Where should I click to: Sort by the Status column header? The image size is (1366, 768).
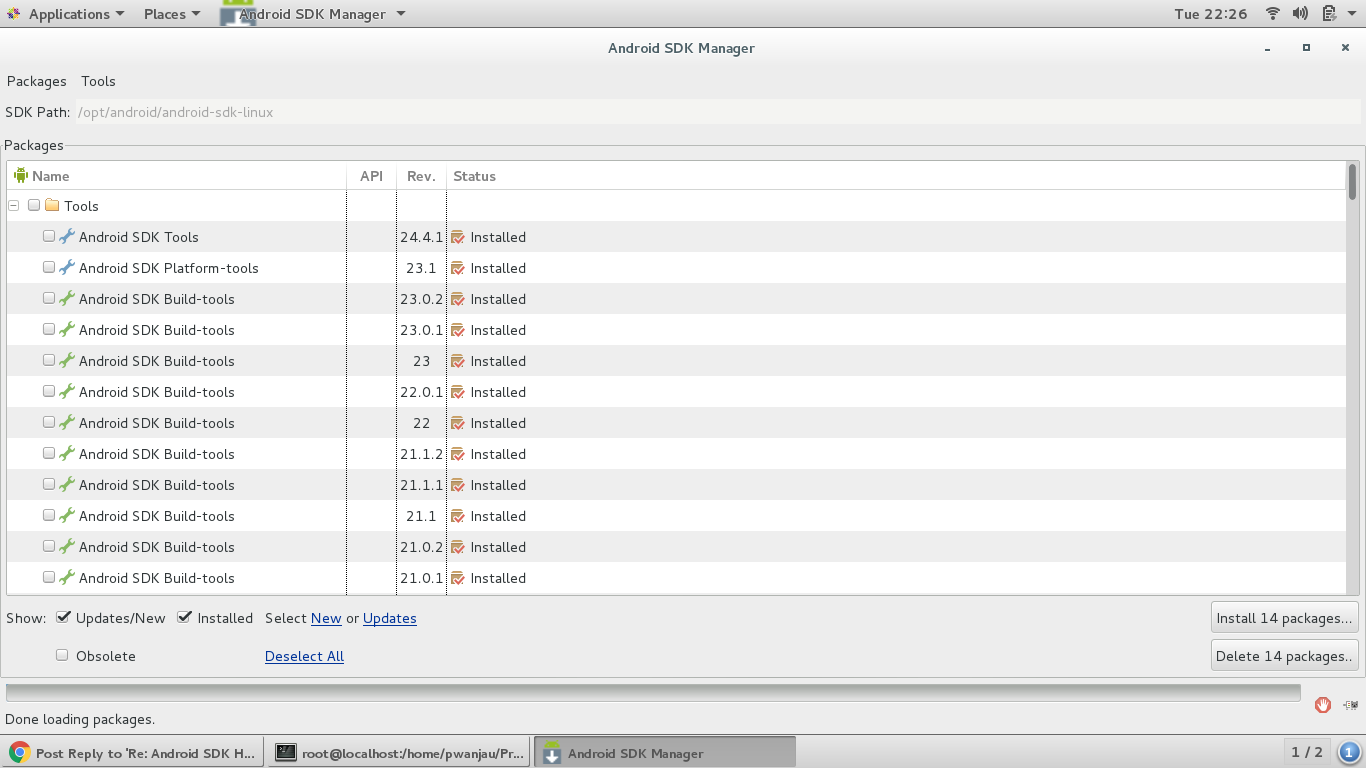pos(896,176)
